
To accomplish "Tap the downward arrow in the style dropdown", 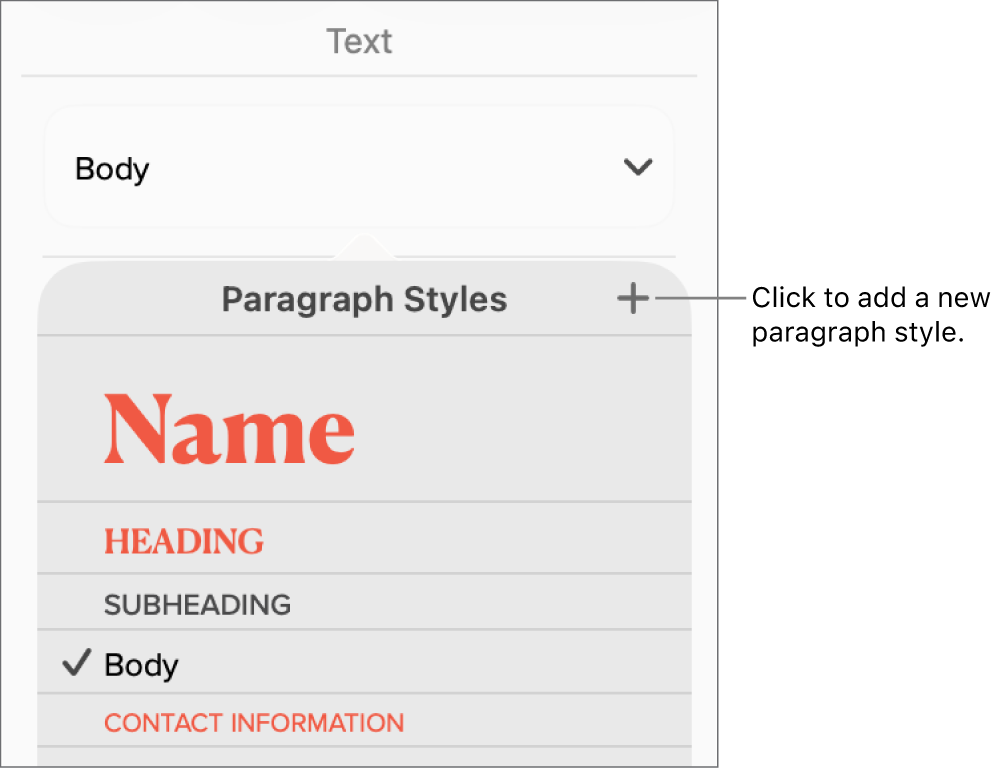I will point(637,167).
